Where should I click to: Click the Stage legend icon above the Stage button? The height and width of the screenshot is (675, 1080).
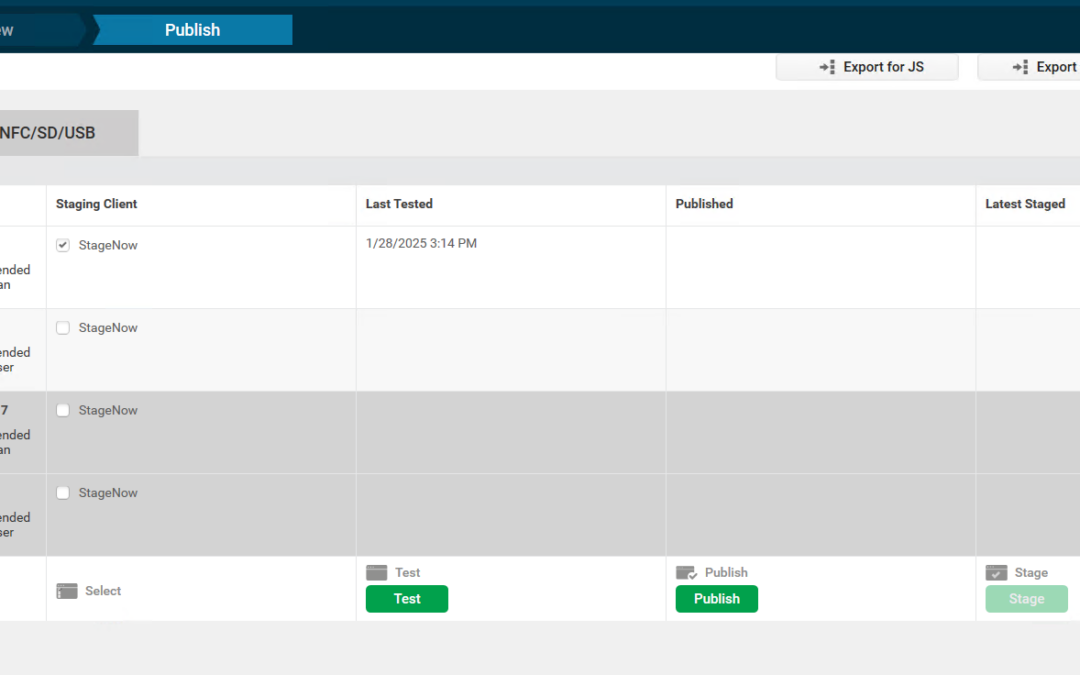coord(997,572)
